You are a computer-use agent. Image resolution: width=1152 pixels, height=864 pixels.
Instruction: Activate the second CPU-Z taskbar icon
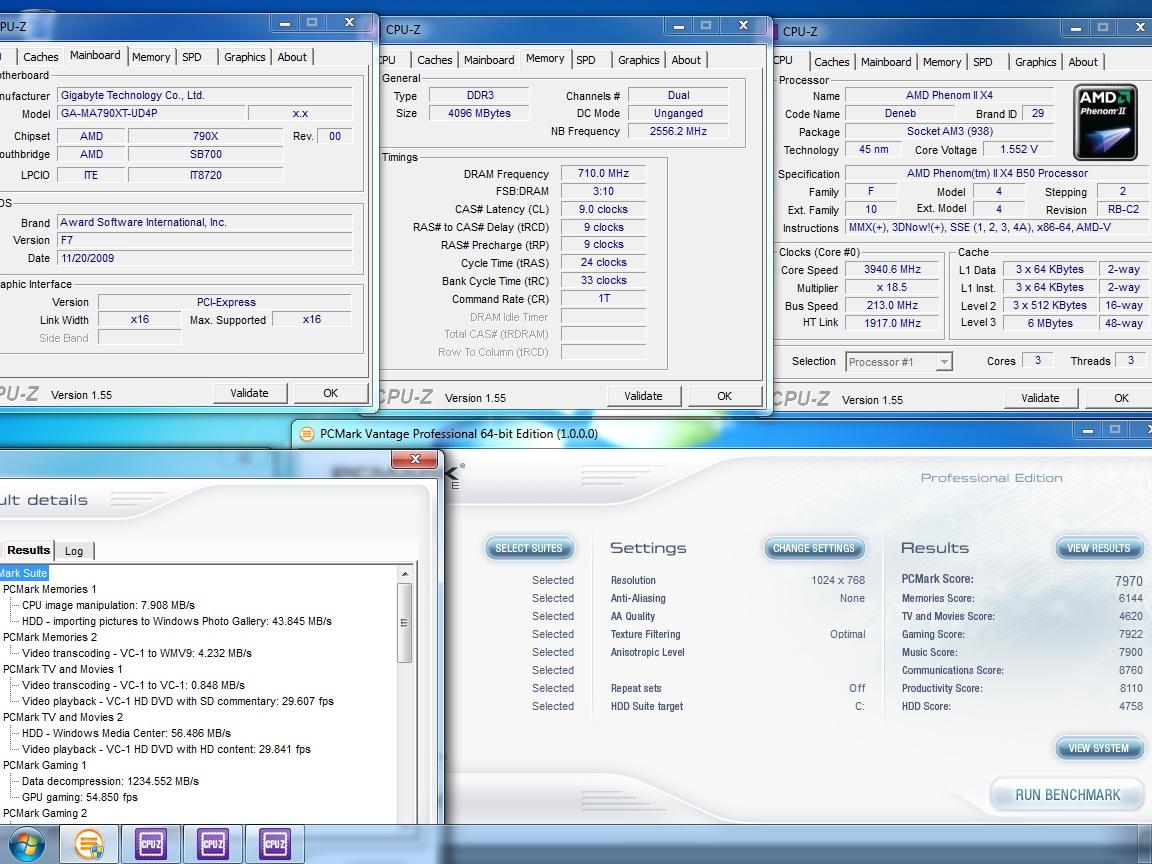213,844
